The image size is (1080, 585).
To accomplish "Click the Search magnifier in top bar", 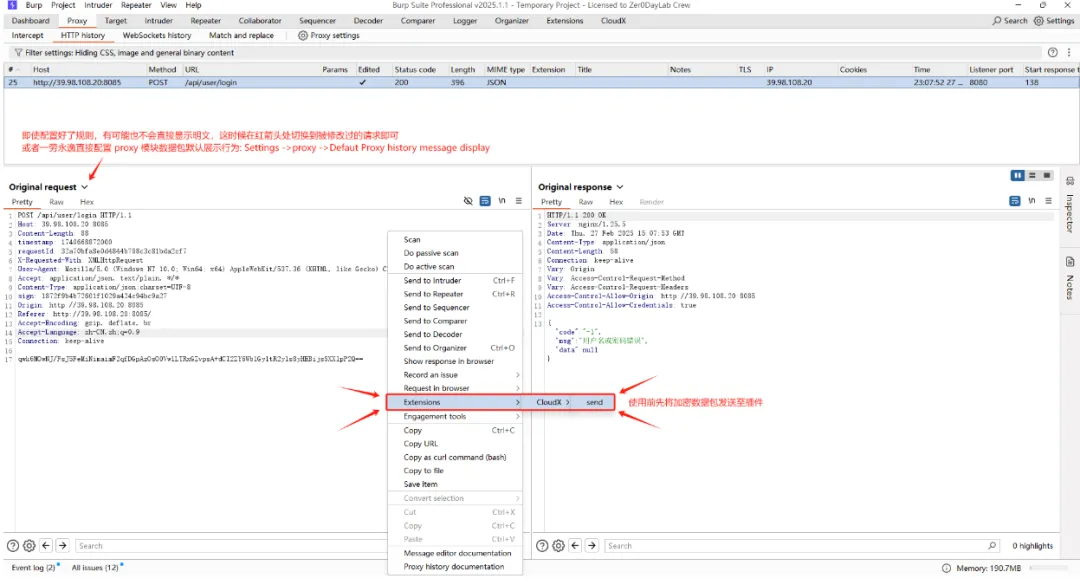I will (997, 21).
